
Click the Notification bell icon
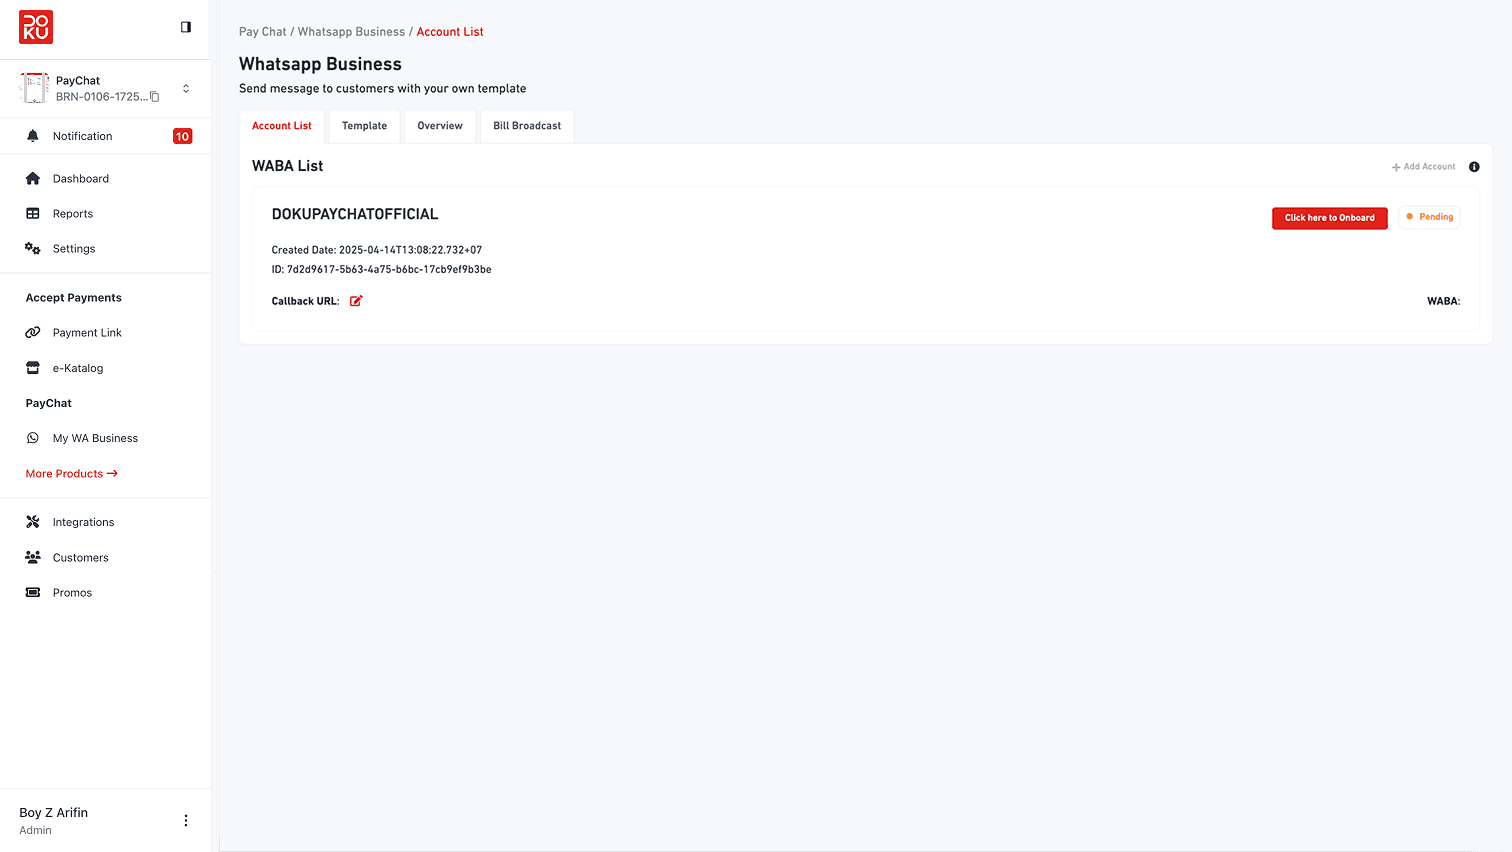33,136
